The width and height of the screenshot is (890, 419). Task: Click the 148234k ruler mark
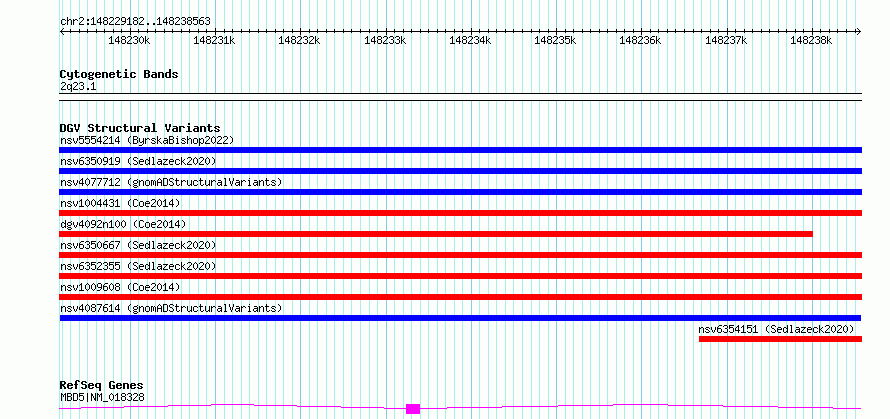click(x=470, y=40)
